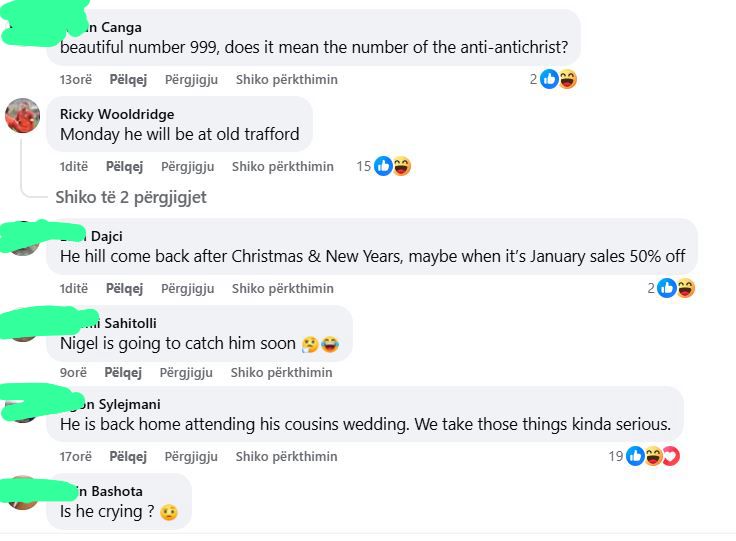Reply to Ricky Wooldridge's comment via Përgjigju
Viewport: 736px width, 541px height.
[188, 166]
